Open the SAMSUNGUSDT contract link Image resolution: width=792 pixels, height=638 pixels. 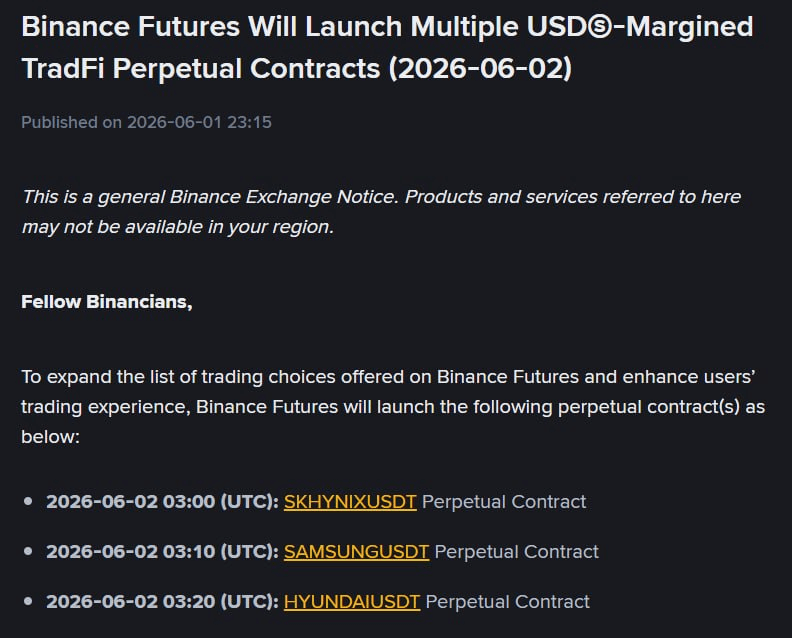coord(356,552)
